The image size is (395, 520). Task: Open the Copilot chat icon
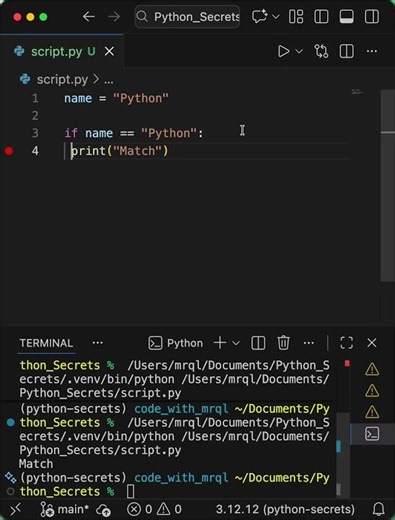[x=259, y=16]
